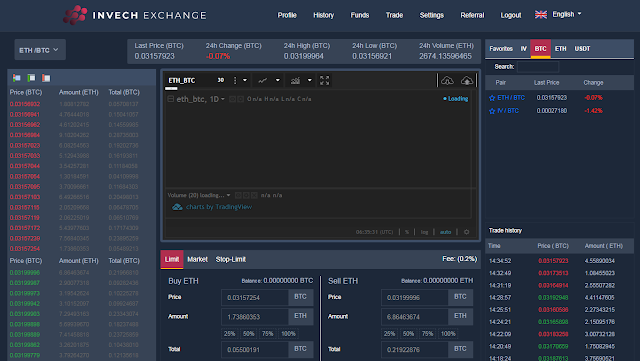
Task: Click the TradingView cloud logo
Action: tap(177, 207)
